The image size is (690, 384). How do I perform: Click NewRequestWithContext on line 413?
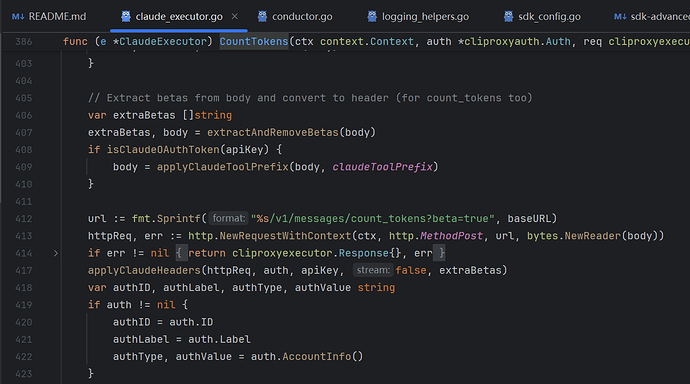coord(285,236)
